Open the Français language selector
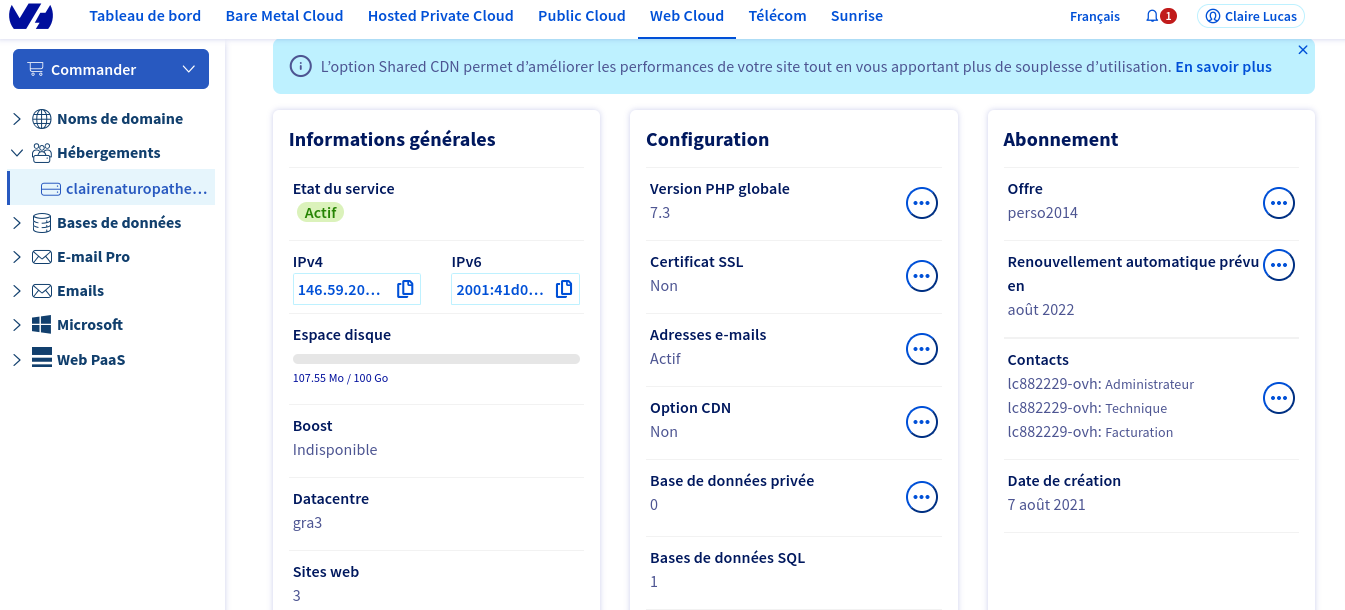 (1094, 16)
